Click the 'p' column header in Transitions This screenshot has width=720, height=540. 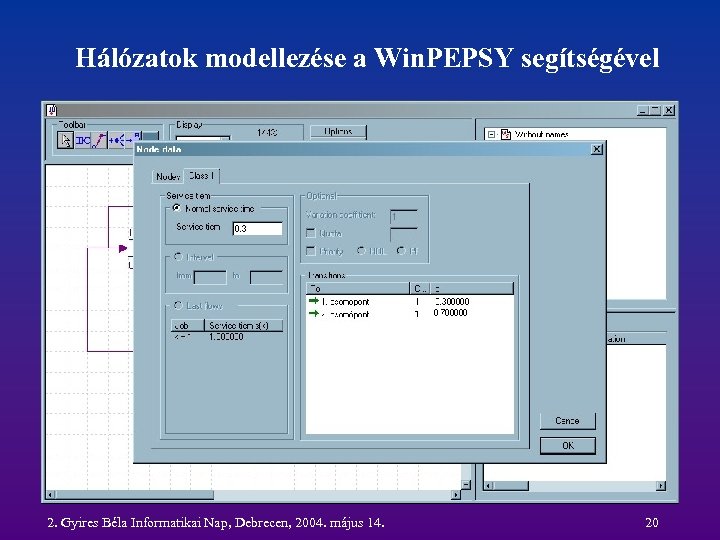pyautogui.click(x=472, y=288)
